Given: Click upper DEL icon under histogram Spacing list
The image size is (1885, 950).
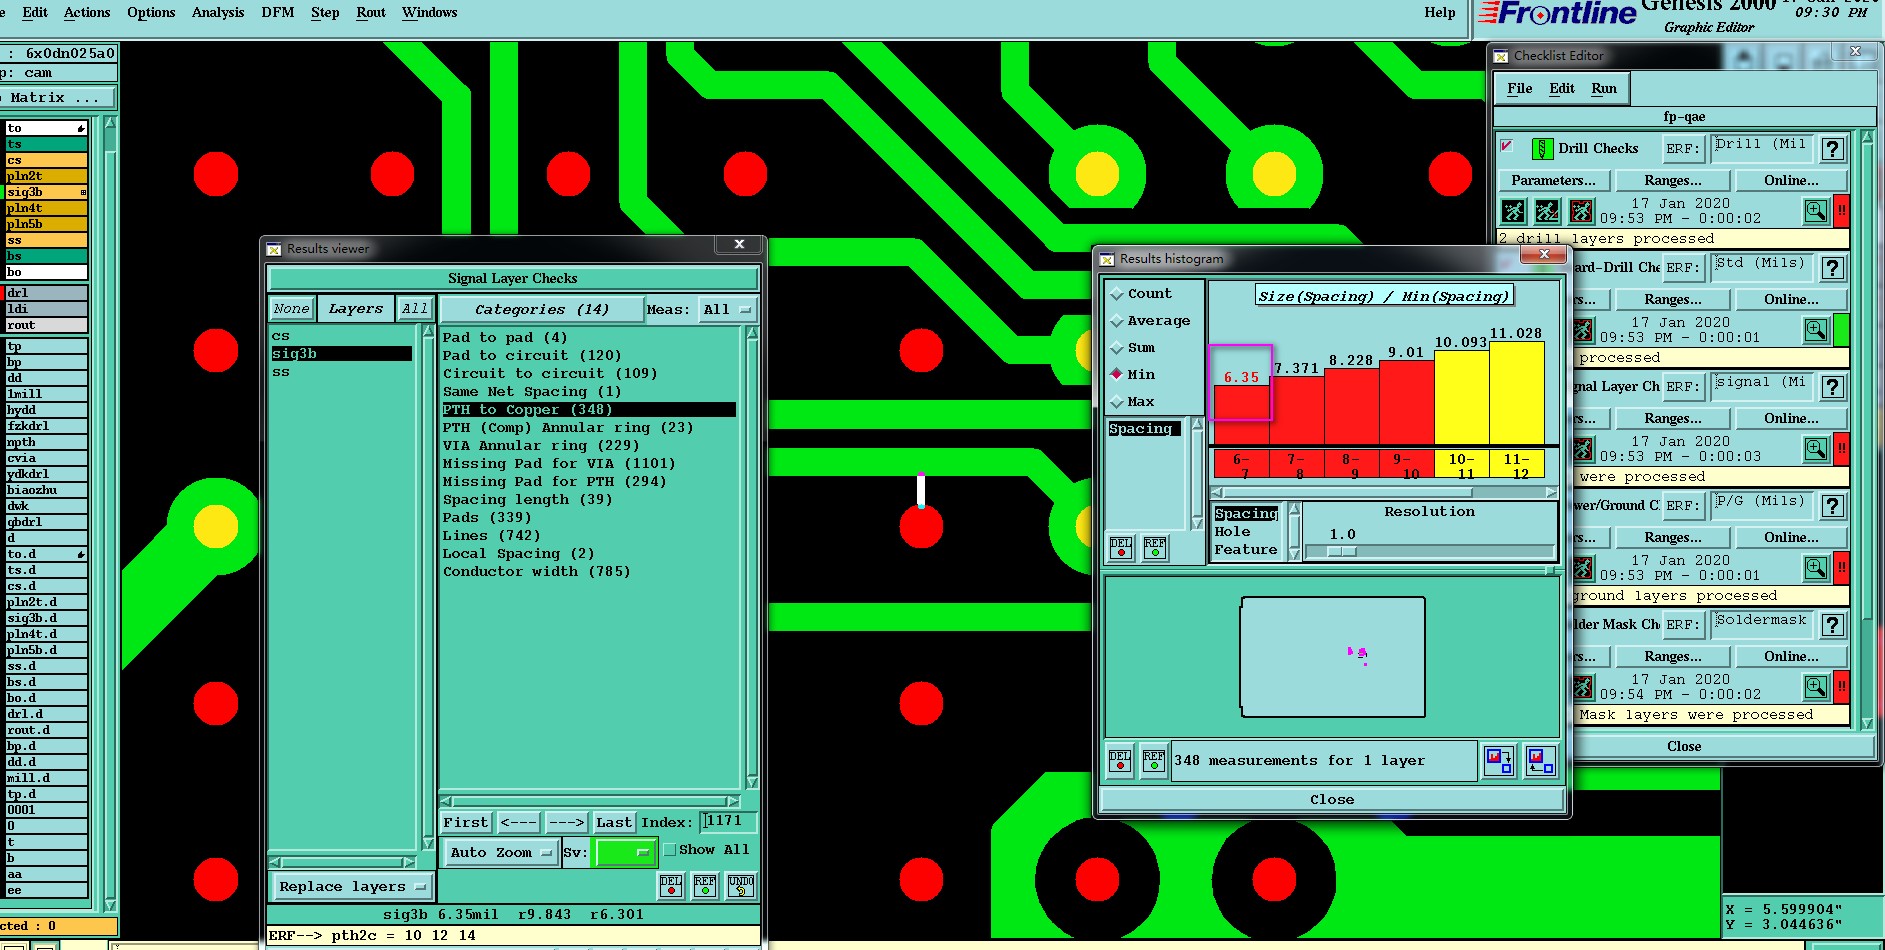Looking at the screenshot, I should pos(1121,548).
